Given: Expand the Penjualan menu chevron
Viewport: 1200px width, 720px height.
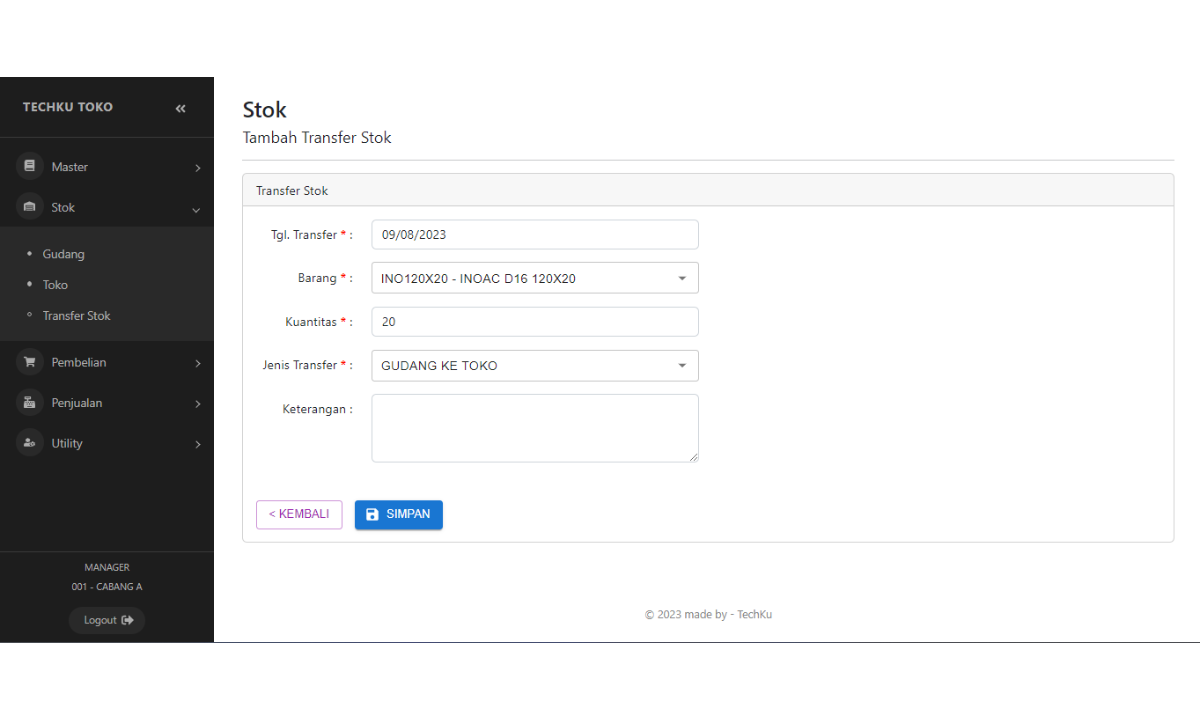Looking at the screenshot, I should [197, 404].
